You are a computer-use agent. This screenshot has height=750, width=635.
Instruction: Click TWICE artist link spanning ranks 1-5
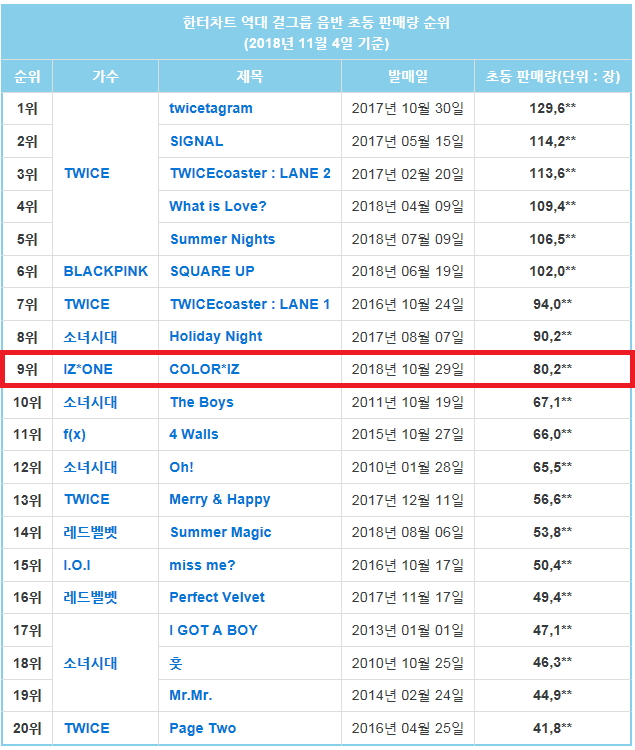tap(87, 173)
